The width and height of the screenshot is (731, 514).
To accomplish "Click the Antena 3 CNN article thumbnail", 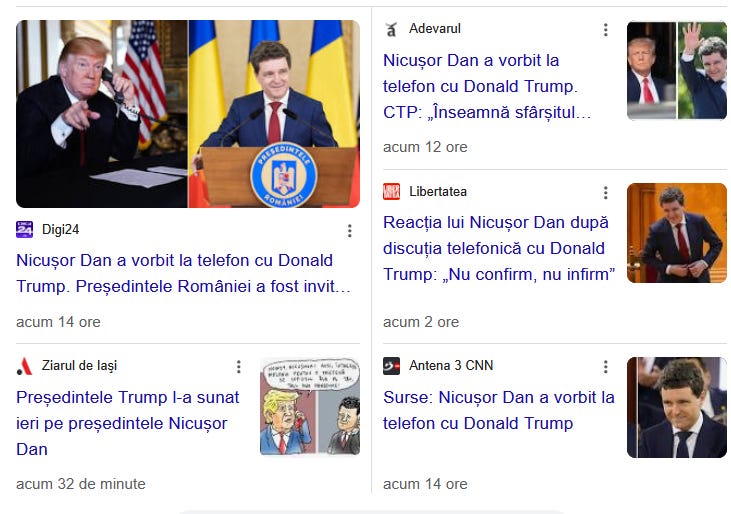I will coord(676,407).
